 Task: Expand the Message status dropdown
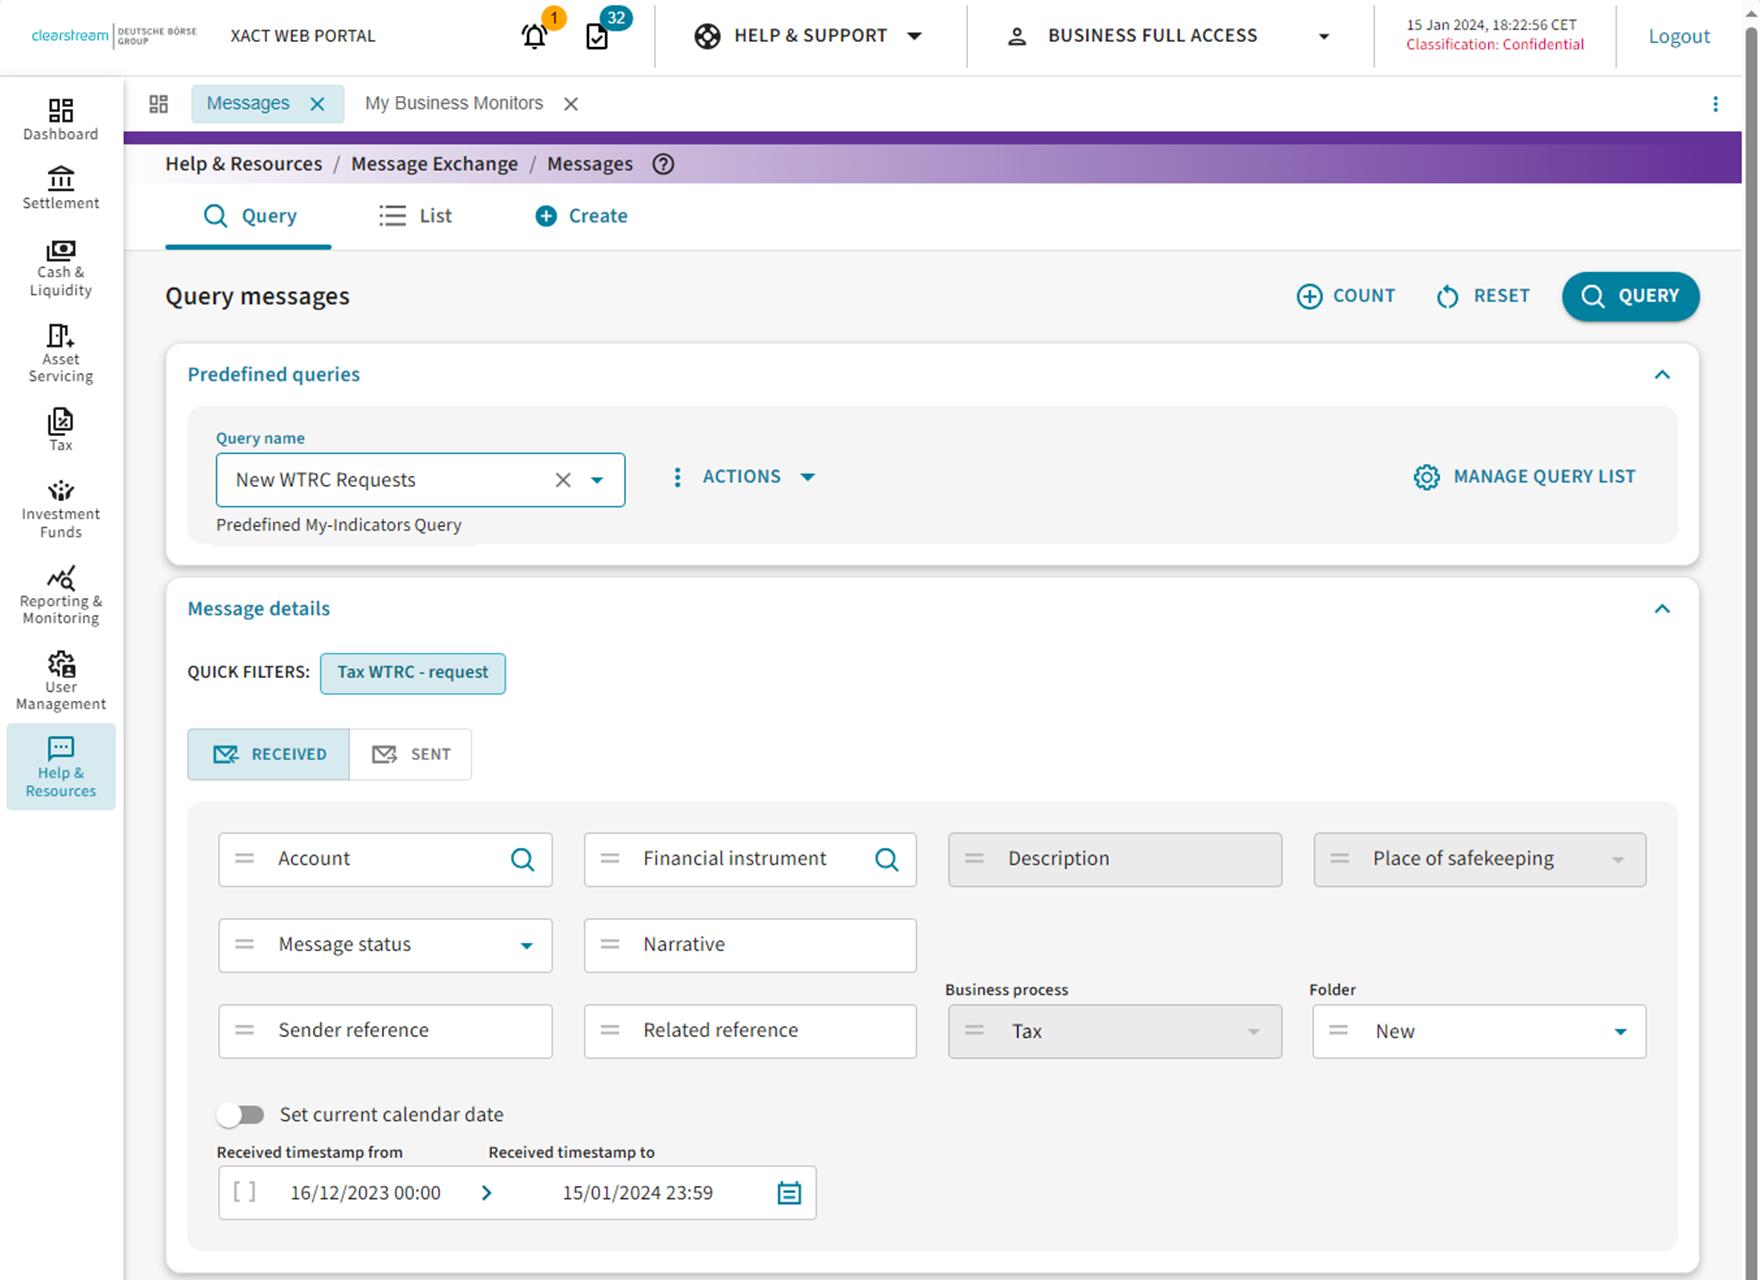(526, 946)
